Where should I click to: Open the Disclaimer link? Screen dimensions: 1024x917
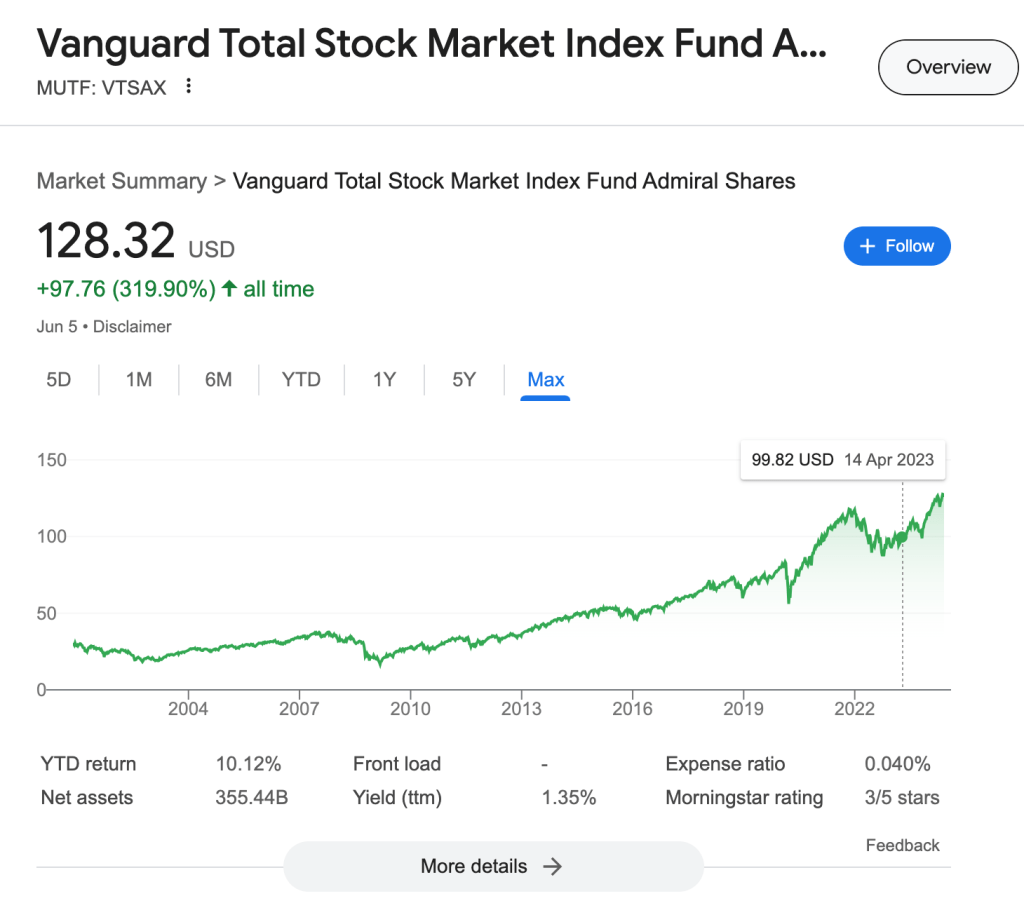[132, 326]
